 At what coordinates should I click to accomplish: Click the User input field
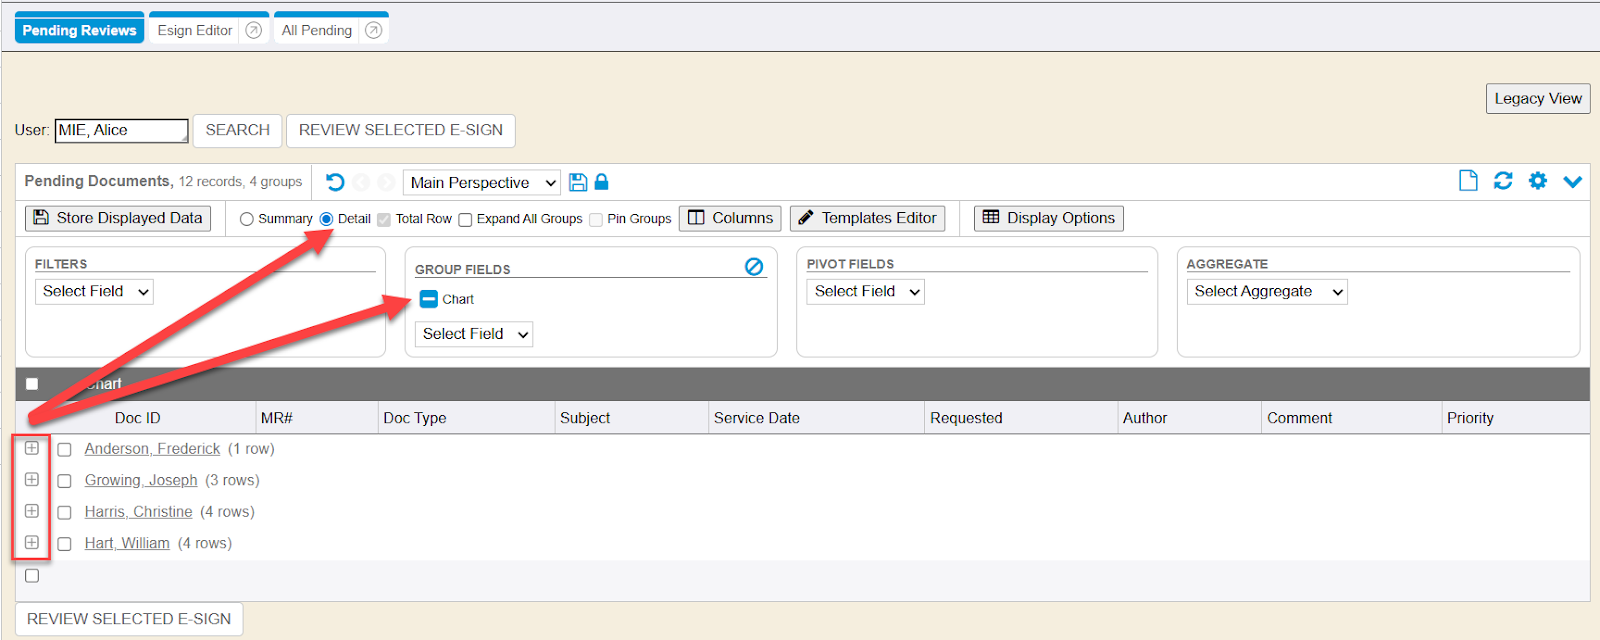click(x=121, y=130)
